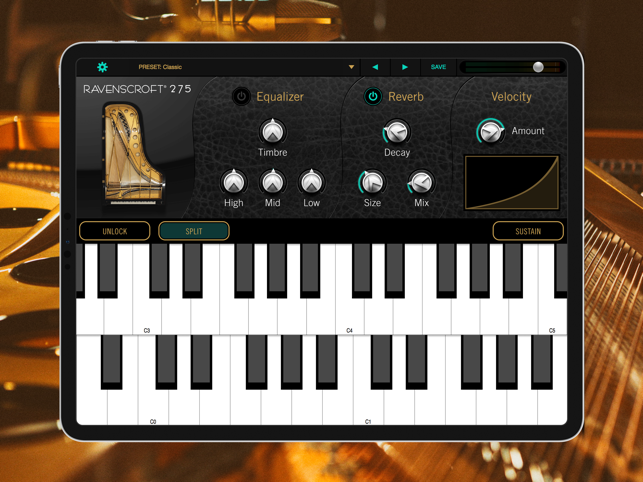Image resolution: width=643 pixels, height=482 pixels.
Task: Click the High equalizer knob
Action: point(233,182)
